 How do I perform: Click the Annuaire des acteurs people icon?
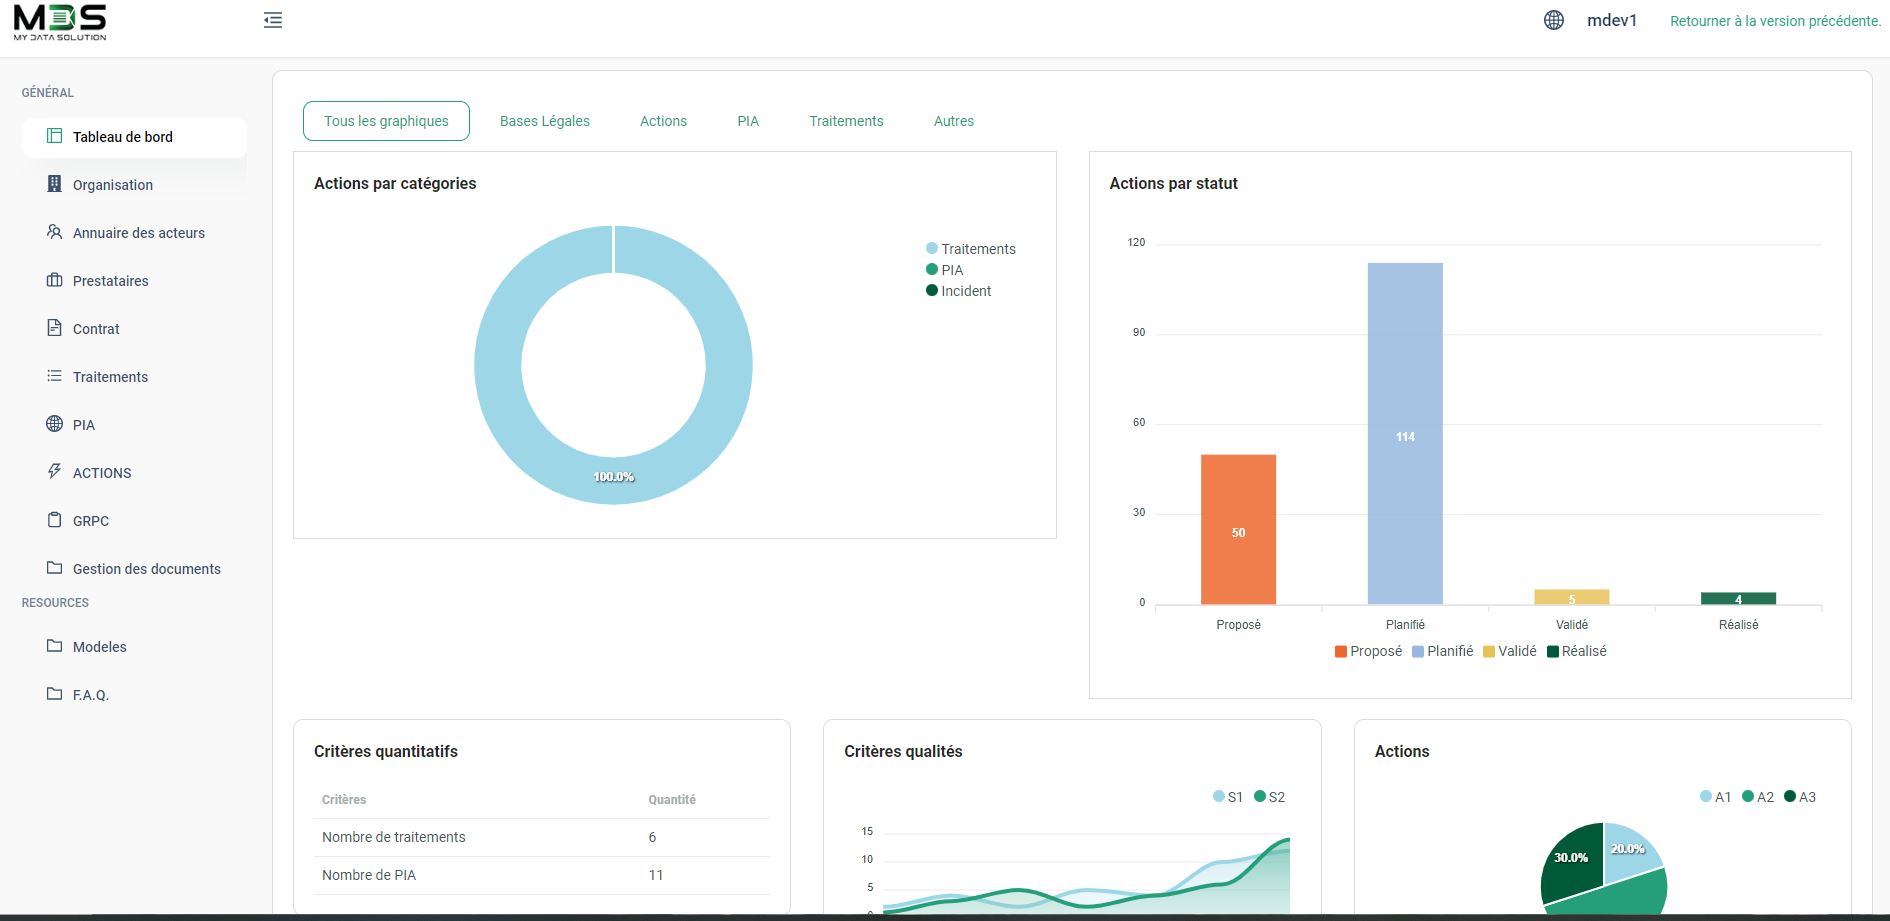pyautogui.click(x=55, y=232)
